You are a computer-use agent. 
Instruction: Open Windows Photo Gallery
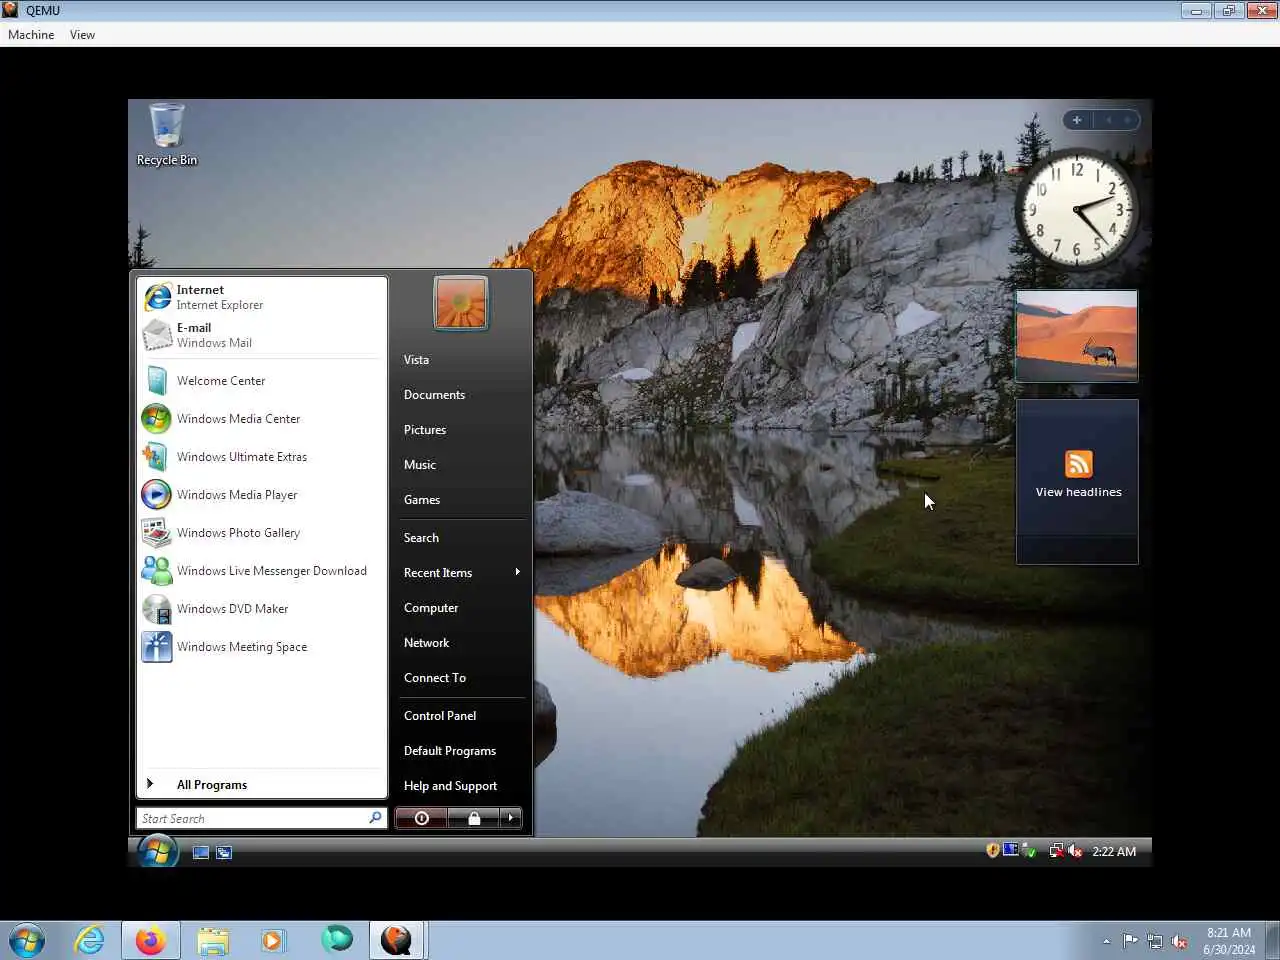[260, 533]
